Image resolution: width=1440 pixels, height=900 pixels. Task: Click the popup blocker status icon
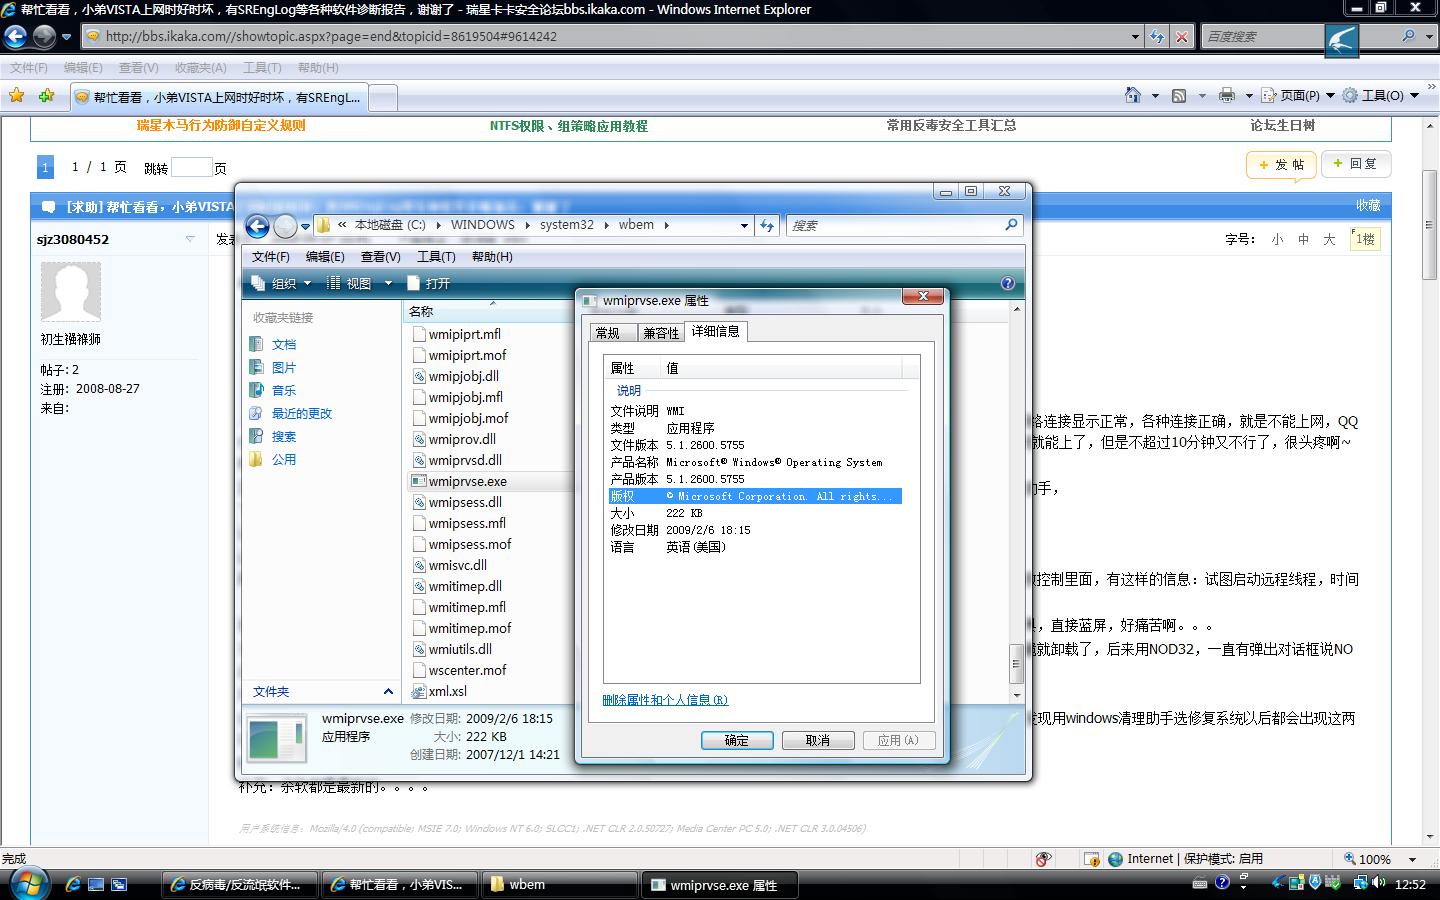[x=1044, y=859]
